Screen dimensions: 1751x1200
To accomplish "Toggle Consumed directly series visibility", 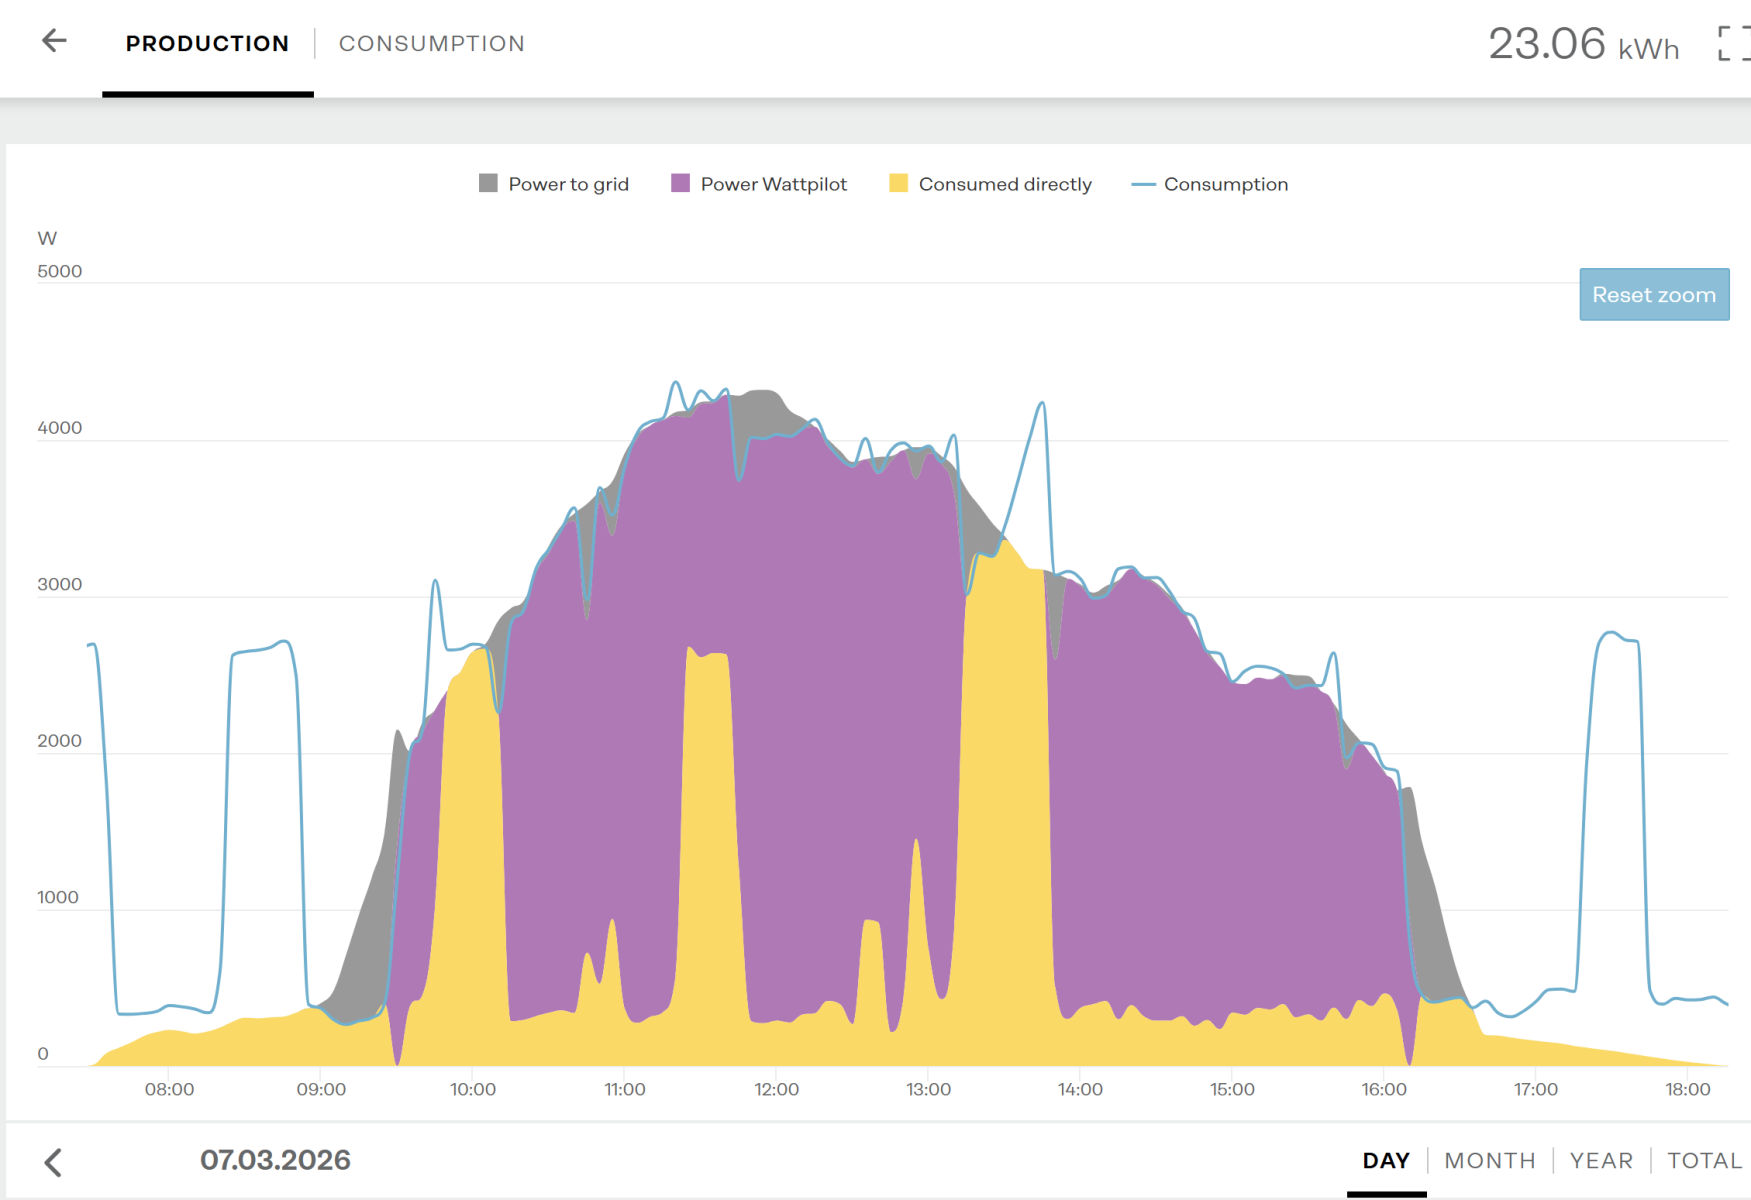I will [1004, 184].
